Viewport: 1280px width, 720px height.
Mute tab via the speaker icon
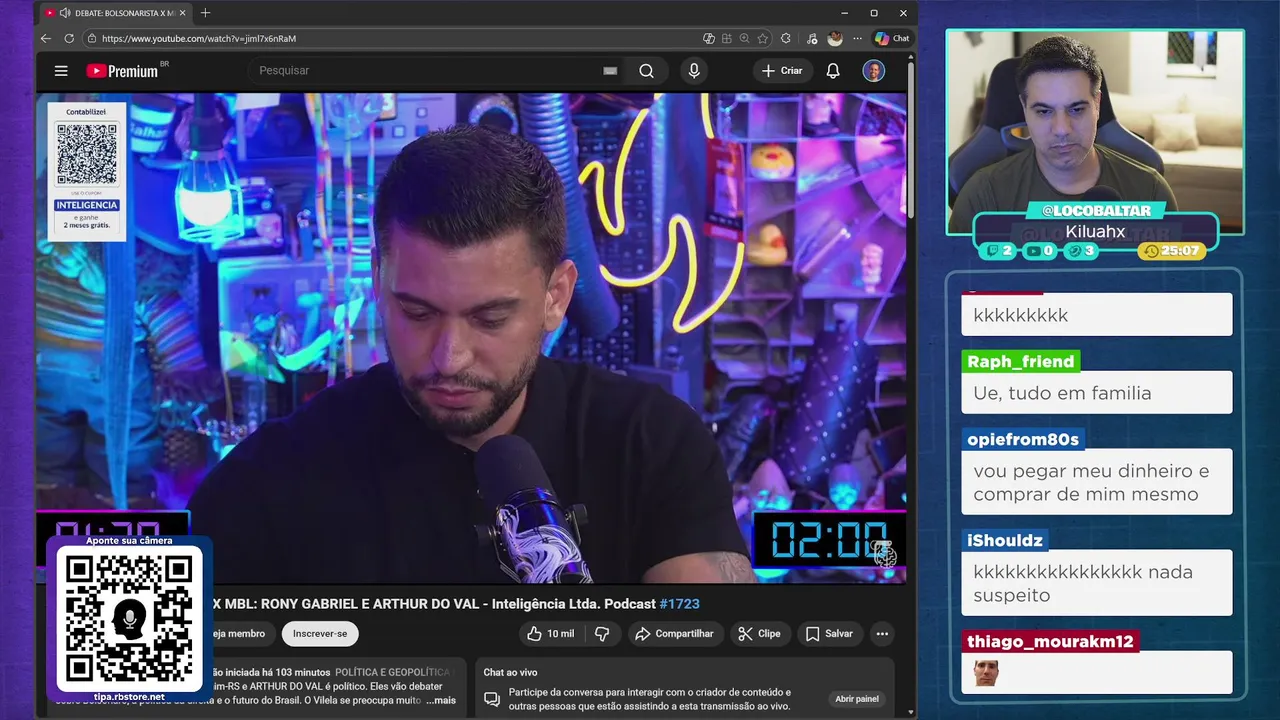(x=65, y=13)
